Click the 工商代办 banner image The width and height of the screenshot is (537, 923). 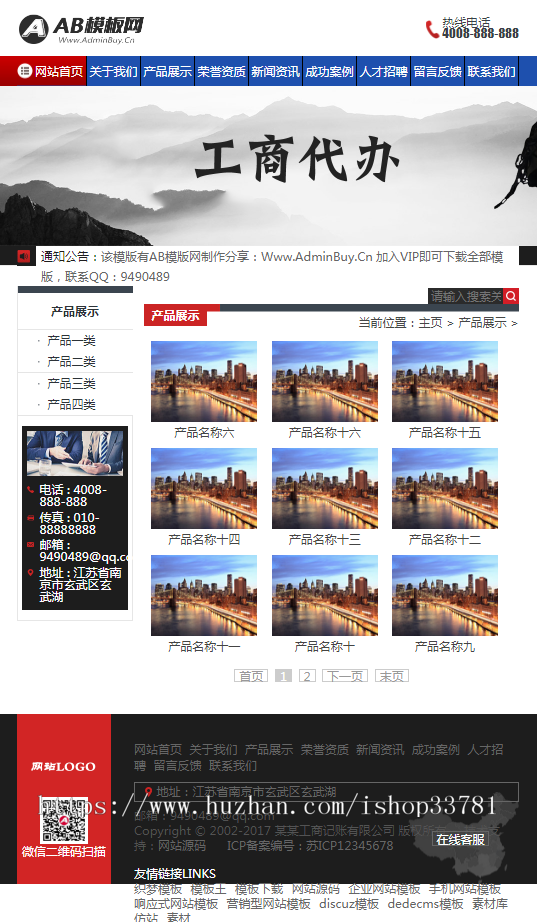[x=268, y=166]
